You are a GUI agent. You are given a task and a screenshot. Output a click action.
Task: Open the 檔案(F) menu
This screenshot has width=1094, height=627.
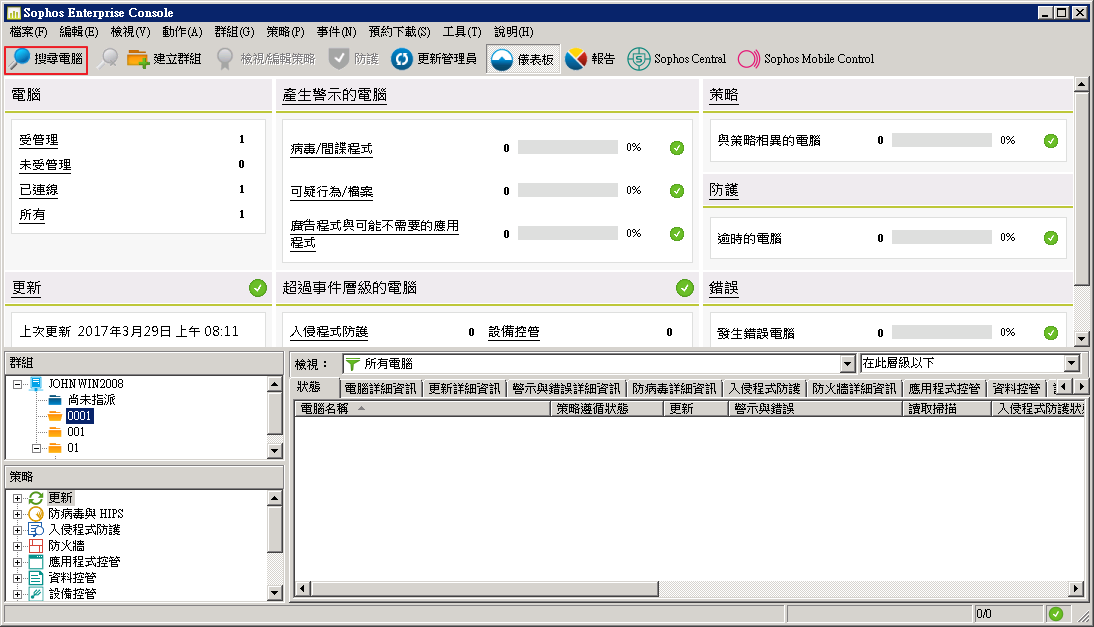pos(29,32)
